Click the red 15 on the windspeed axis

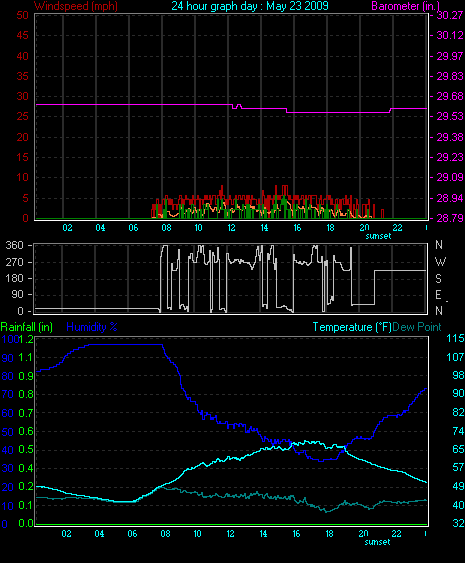[22, 157]
